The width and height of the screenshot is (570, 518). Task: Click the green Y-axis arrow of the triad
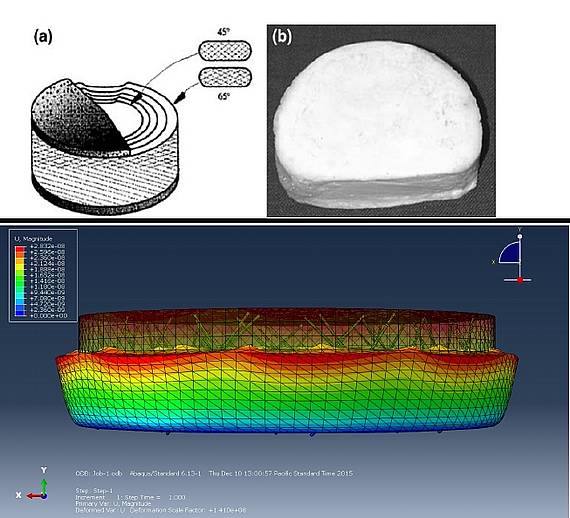[44, 486]
